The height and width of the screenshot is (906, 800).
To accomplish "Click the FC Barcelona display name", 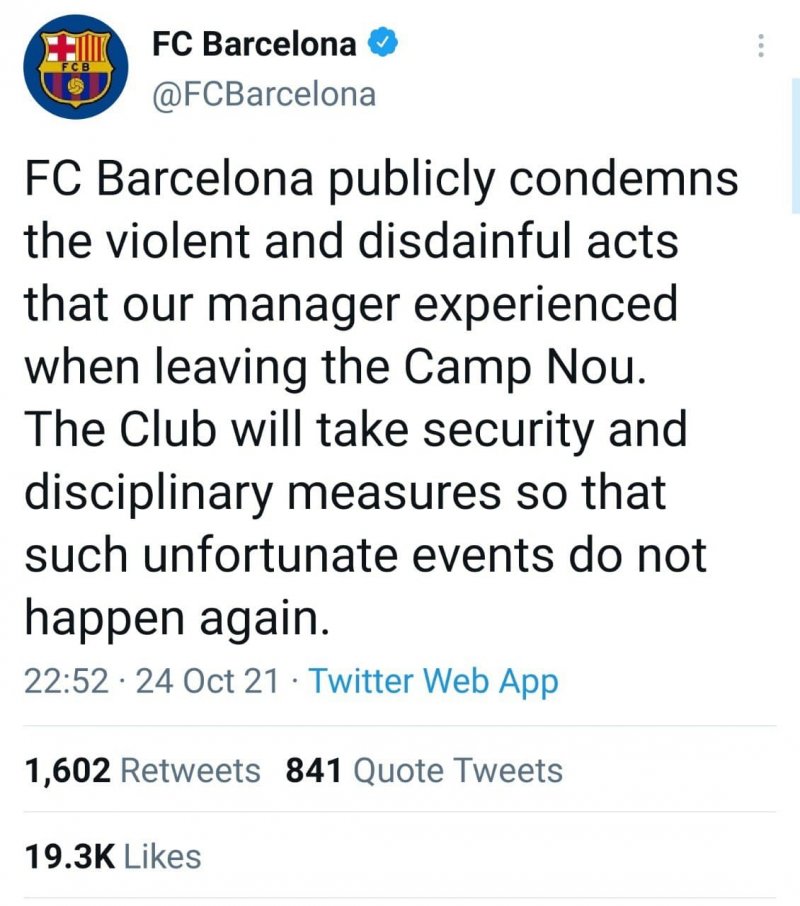I will pyautogui.click(x=254, y=44).
